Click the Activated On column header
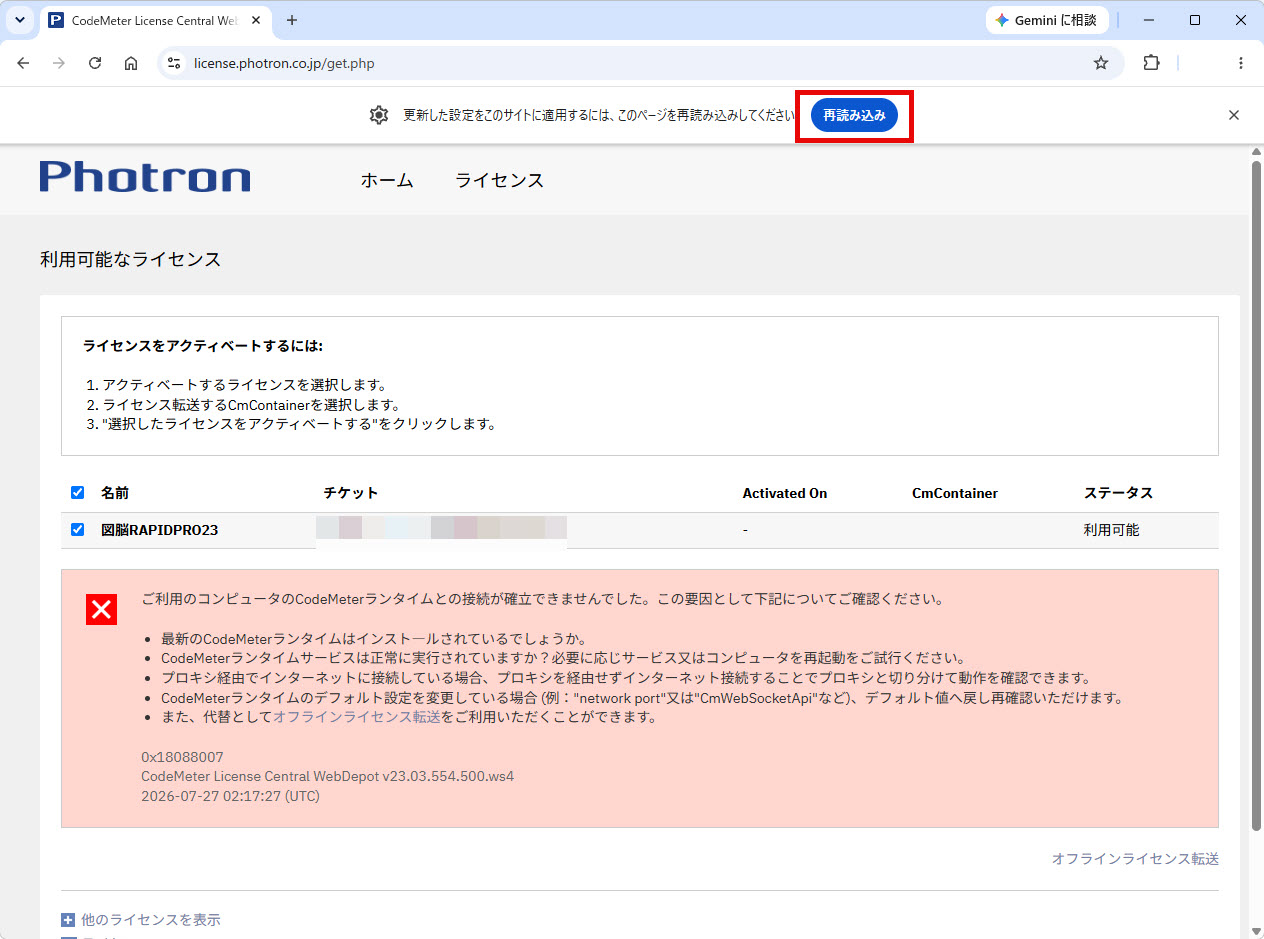1264x939 pixels. click(x=785, y=493)
